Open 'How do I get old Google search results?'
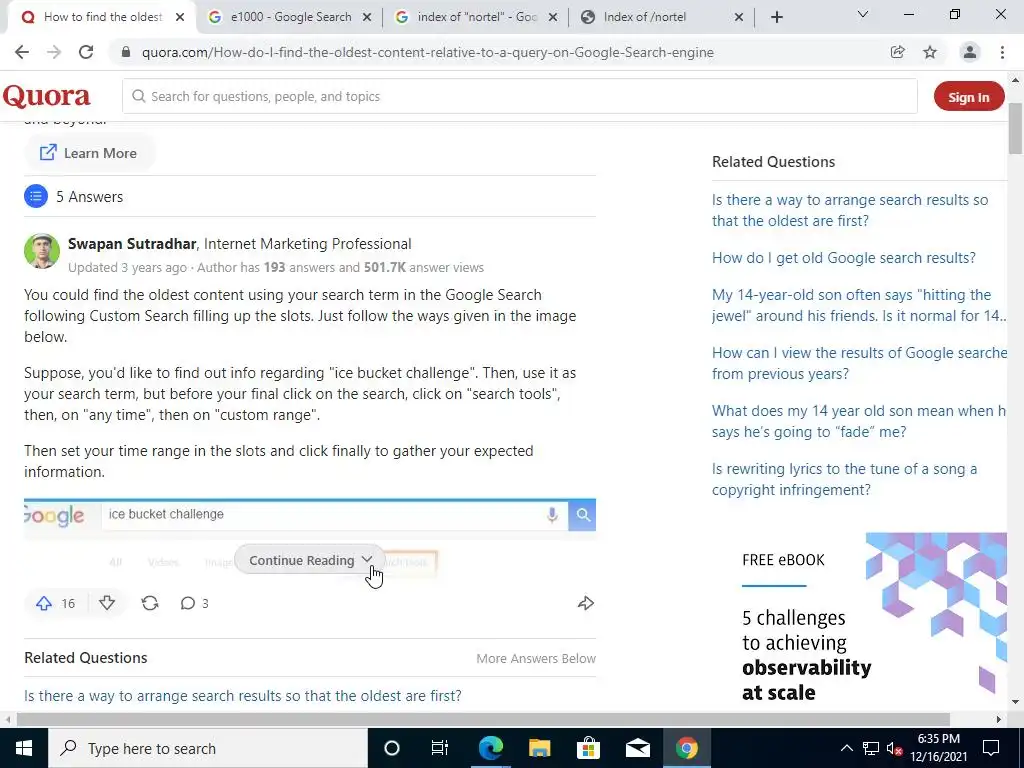 (844, 258)
